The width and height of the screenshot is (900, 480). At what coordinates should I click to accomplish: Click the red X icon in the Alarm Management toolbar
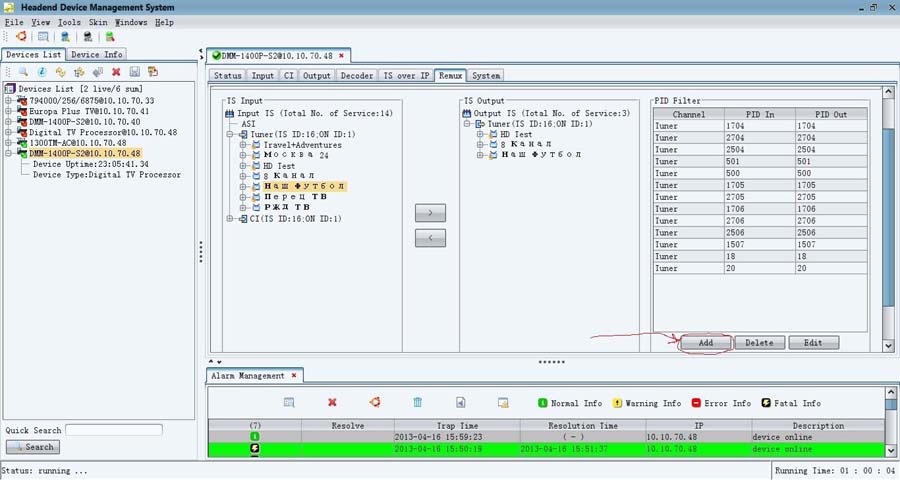pyautogui.click(x=332, y=402)
